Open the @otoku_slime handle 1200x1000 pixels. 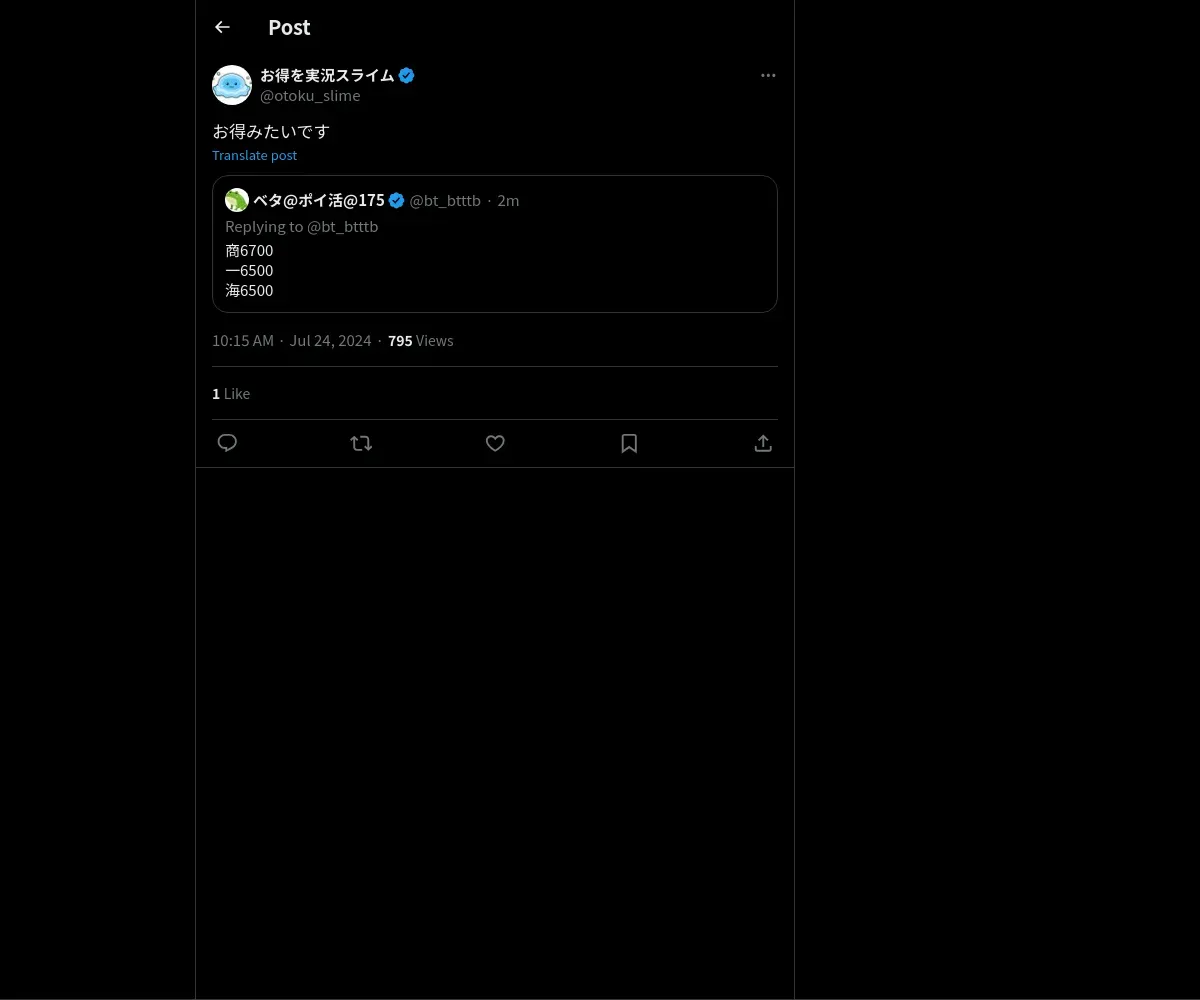(310, 96)
